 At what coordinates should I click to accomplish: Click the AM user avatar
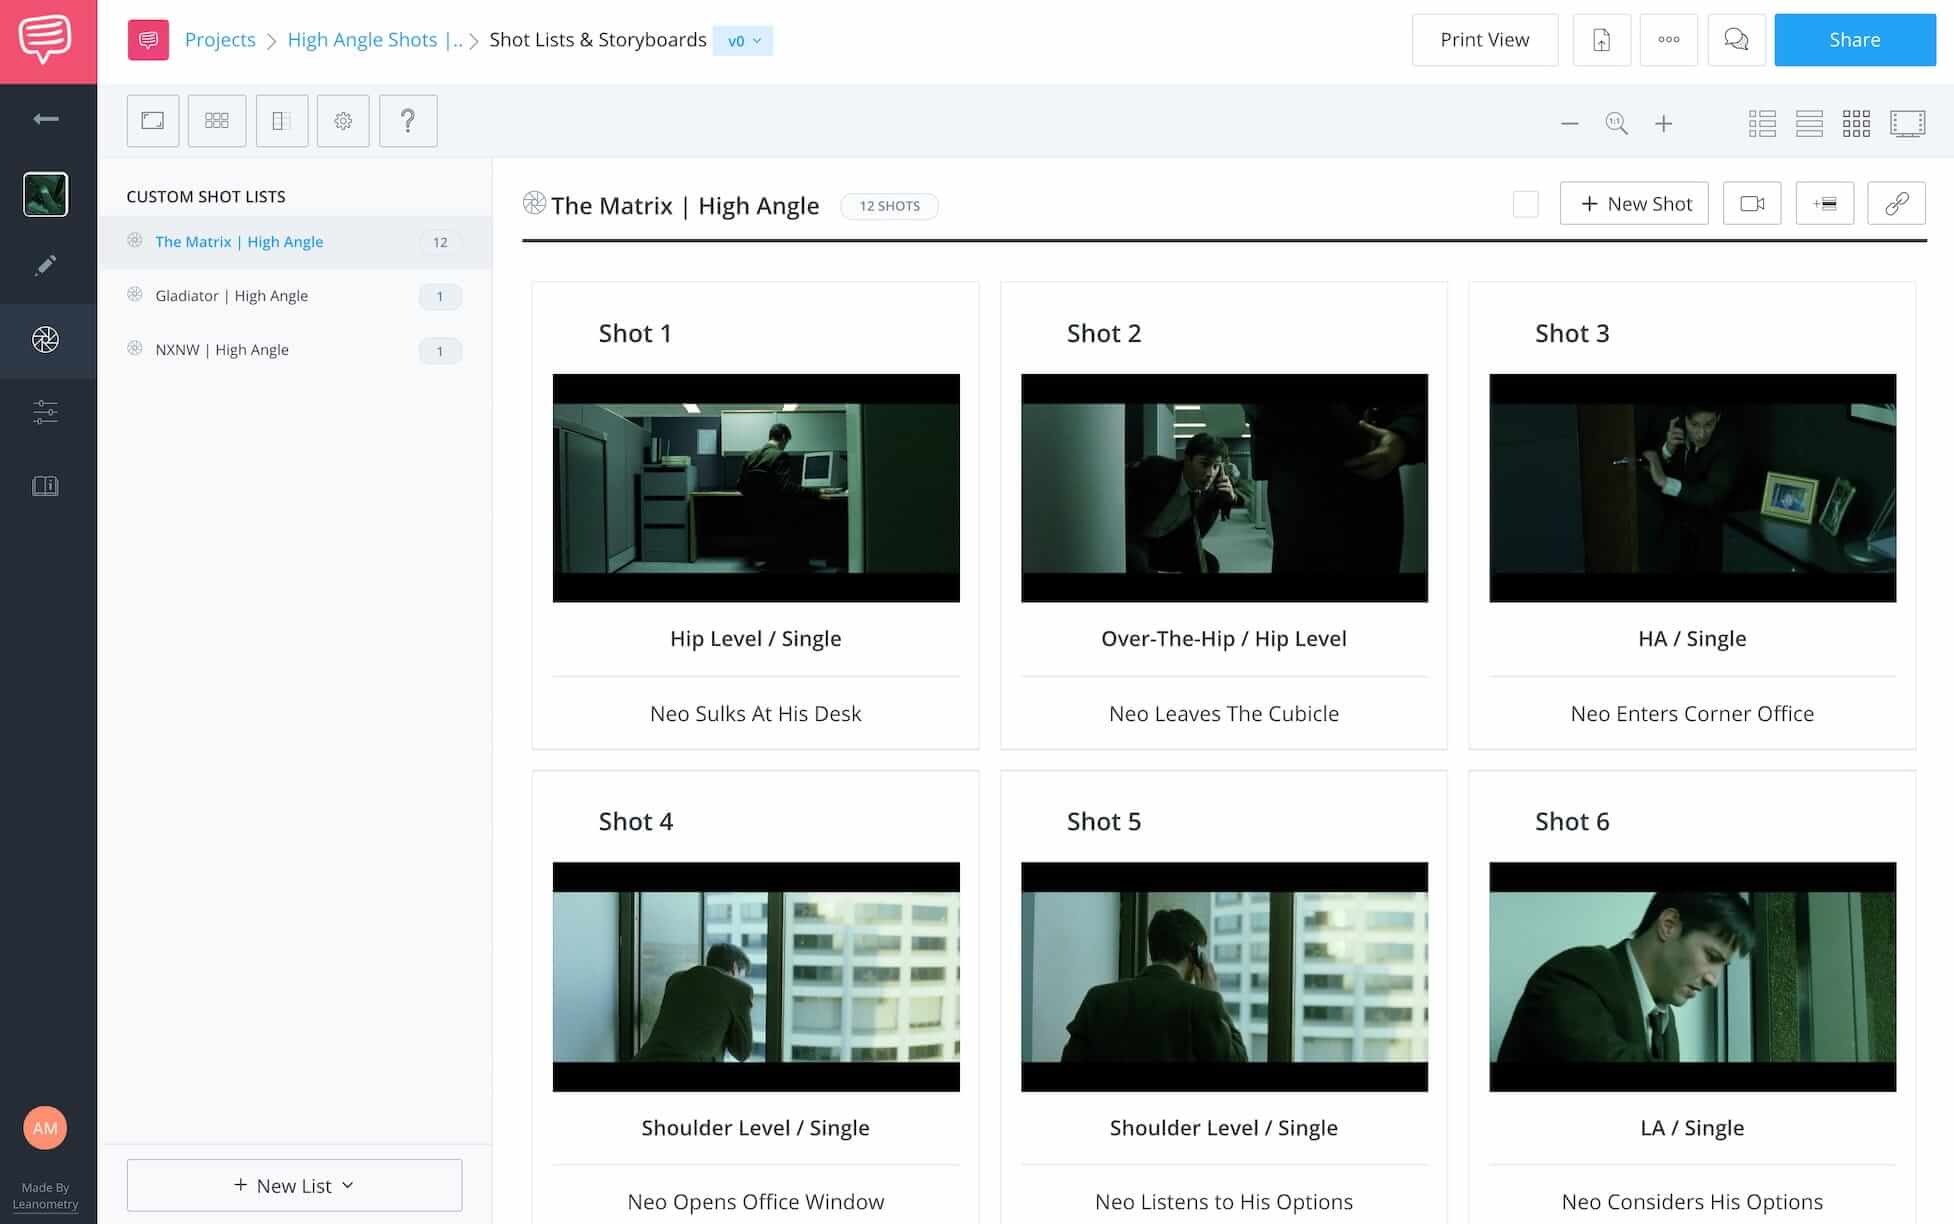[x=46, y=1128]
